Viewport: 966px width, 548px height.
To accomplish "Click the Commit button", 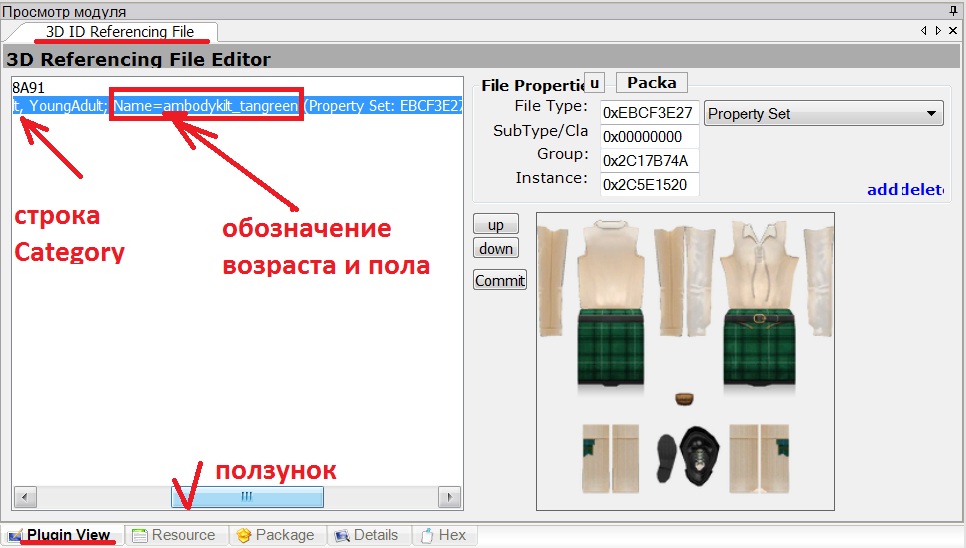I will click(499, 281).
